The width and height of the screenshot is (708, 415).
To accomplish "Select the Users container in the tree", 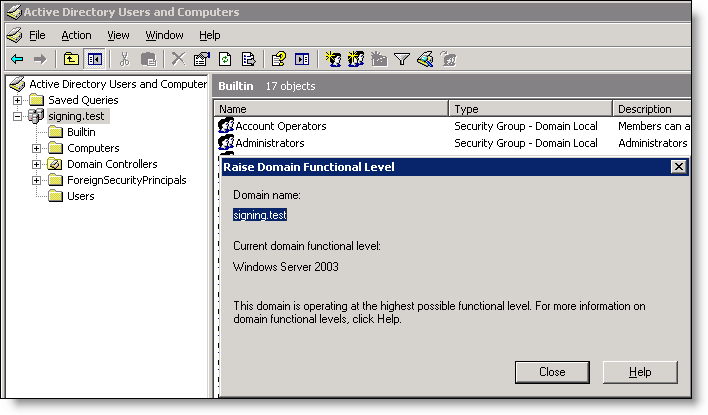I will [x=80, y=196].
